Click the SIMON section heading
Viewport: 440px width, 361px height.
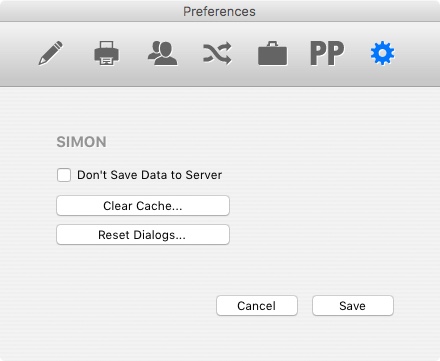click(81, 142)
